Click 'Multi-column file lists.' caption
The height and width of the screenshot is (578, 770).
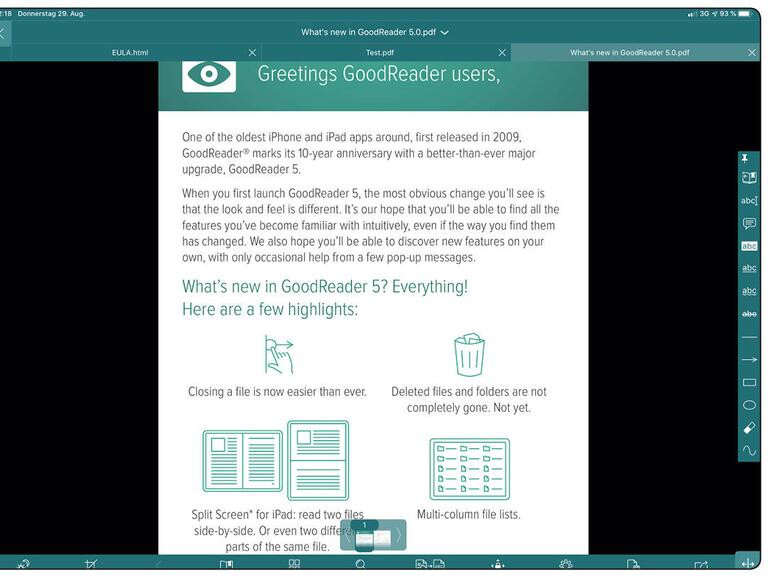[x=468, y=515]
